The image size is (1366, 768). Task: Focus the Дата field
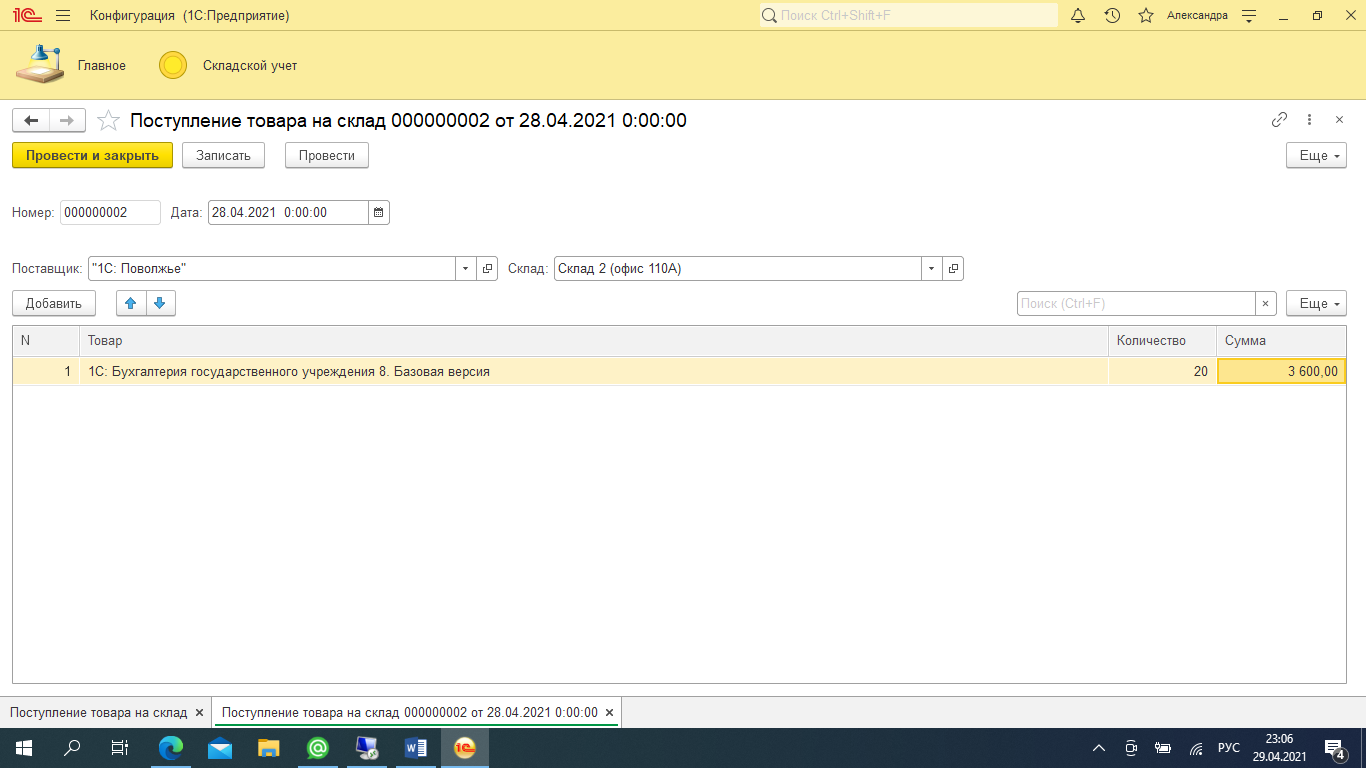(288, 212)
